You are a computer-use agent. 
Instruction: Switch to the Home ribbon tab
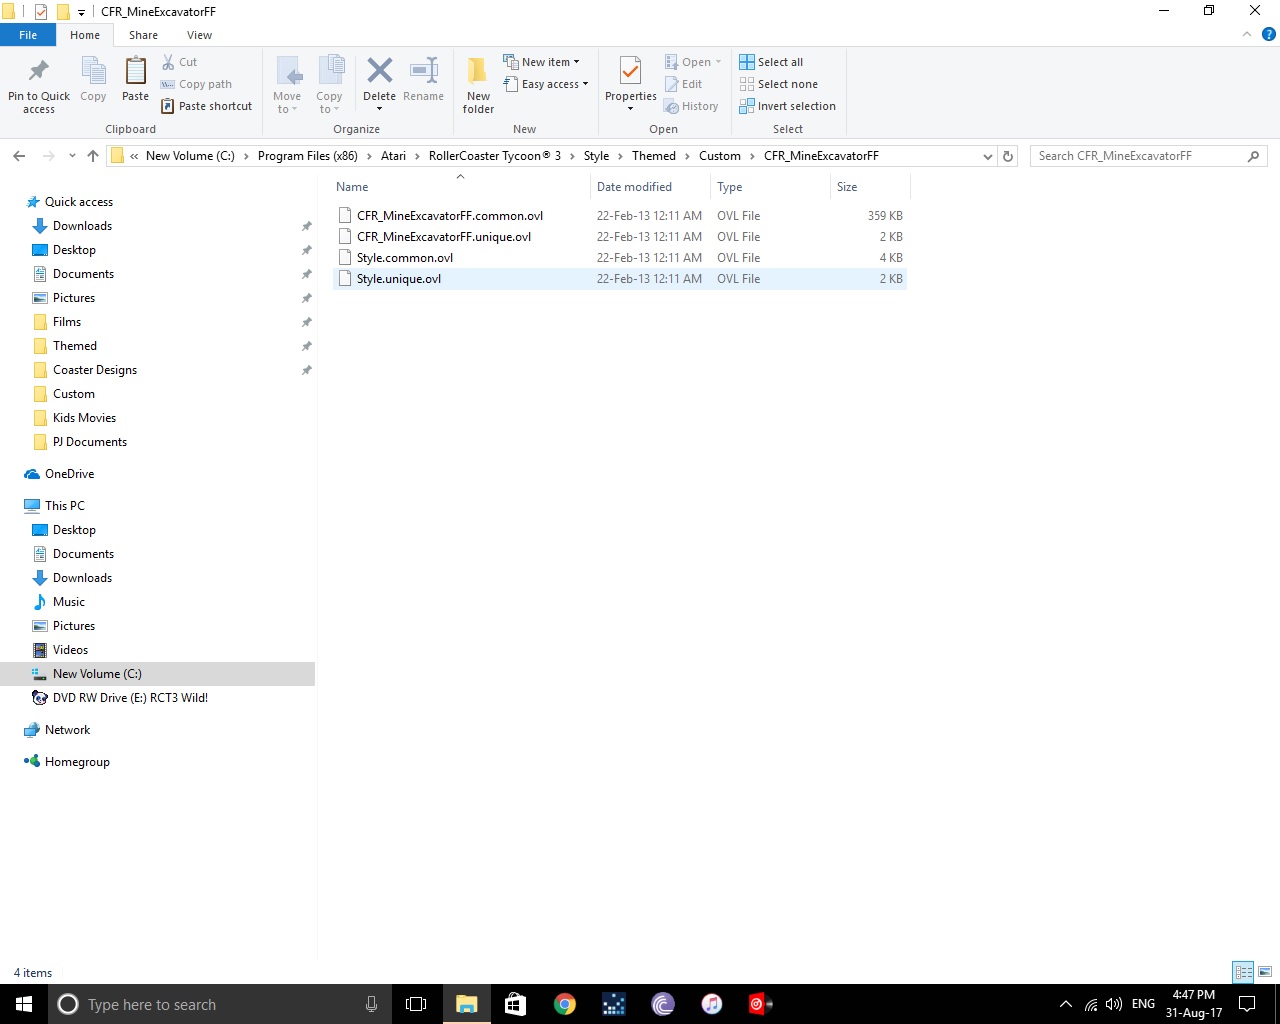85,35
